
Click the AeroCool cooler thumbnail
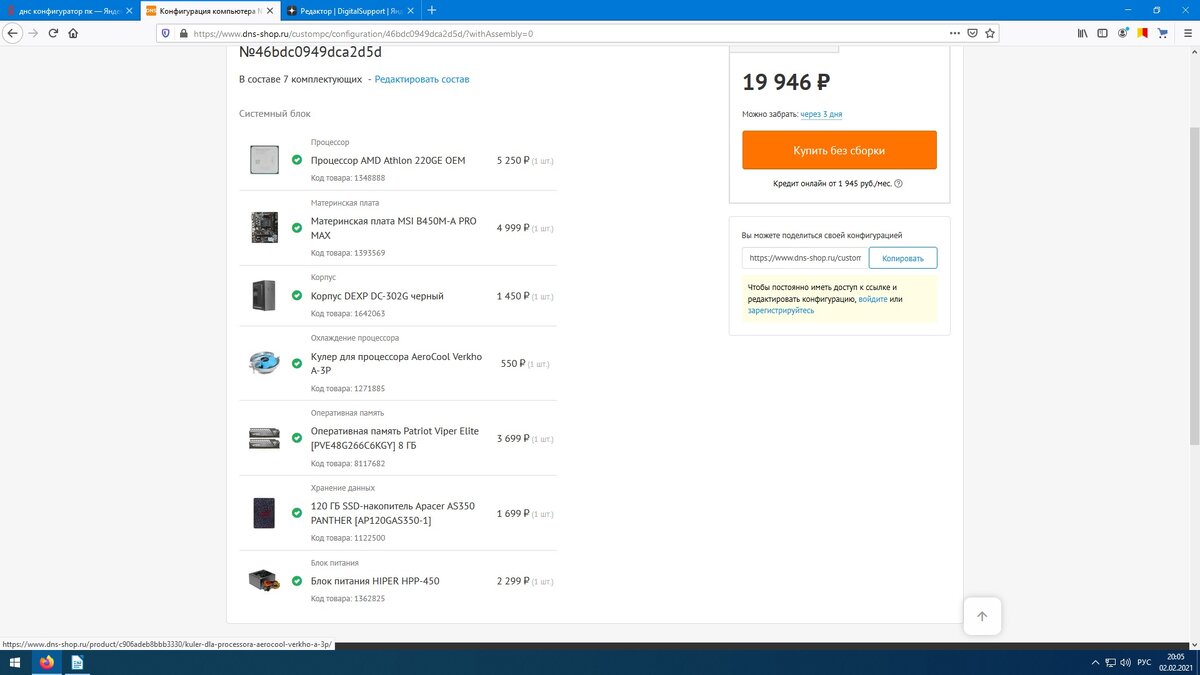pyautogui.click(x=264, y=363)
